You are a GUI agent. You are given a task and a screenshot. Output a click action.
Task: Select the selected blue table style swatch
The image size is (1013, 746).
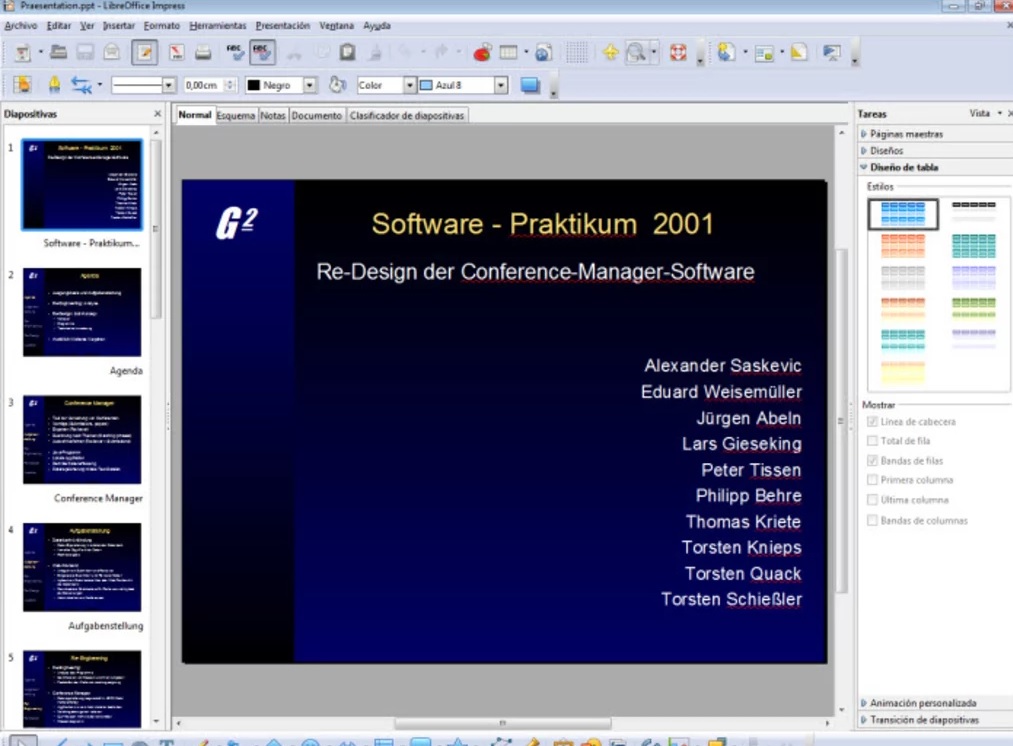point(903,214)
